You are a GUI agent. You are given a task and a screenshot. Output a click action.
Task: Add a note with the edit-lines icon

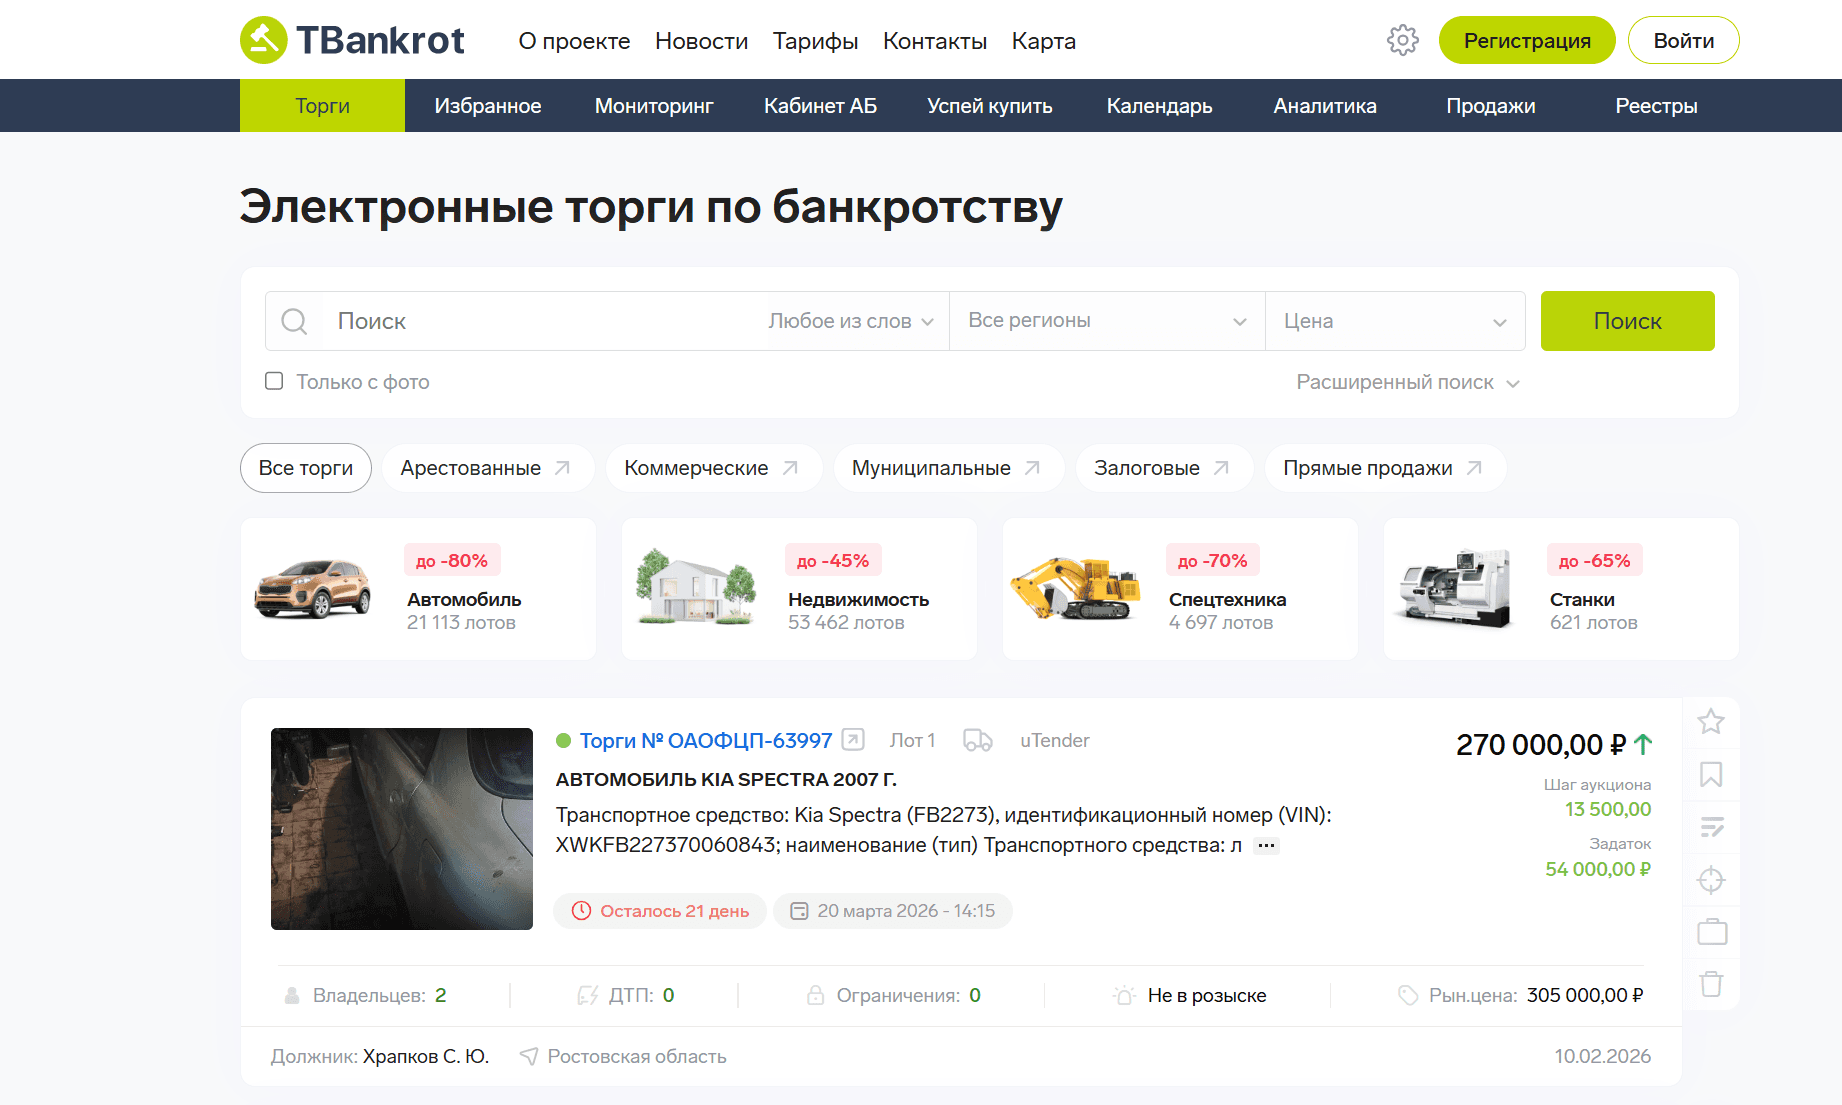click(x=1711, y=827)
